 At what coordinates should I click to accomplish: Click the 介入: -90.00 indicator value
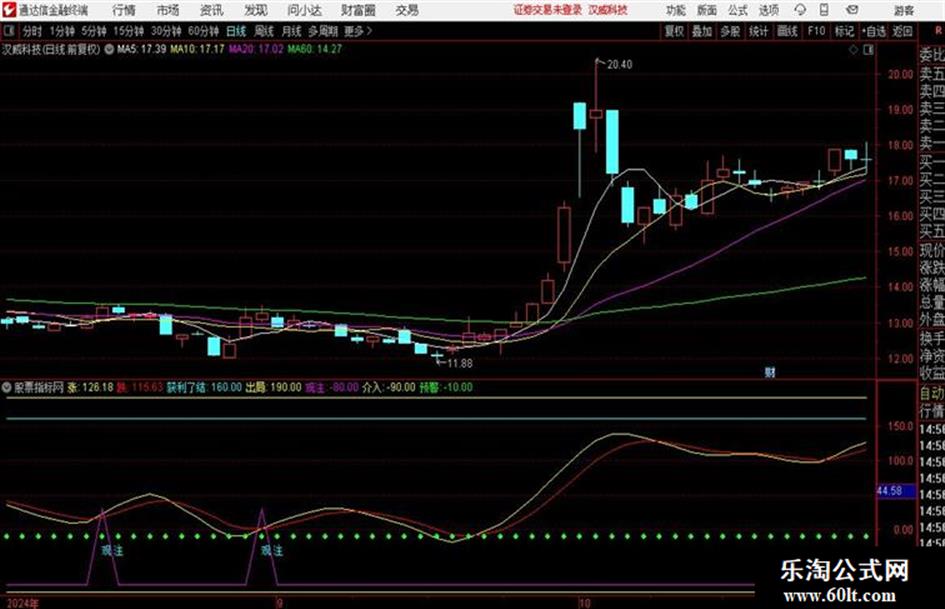389,387
